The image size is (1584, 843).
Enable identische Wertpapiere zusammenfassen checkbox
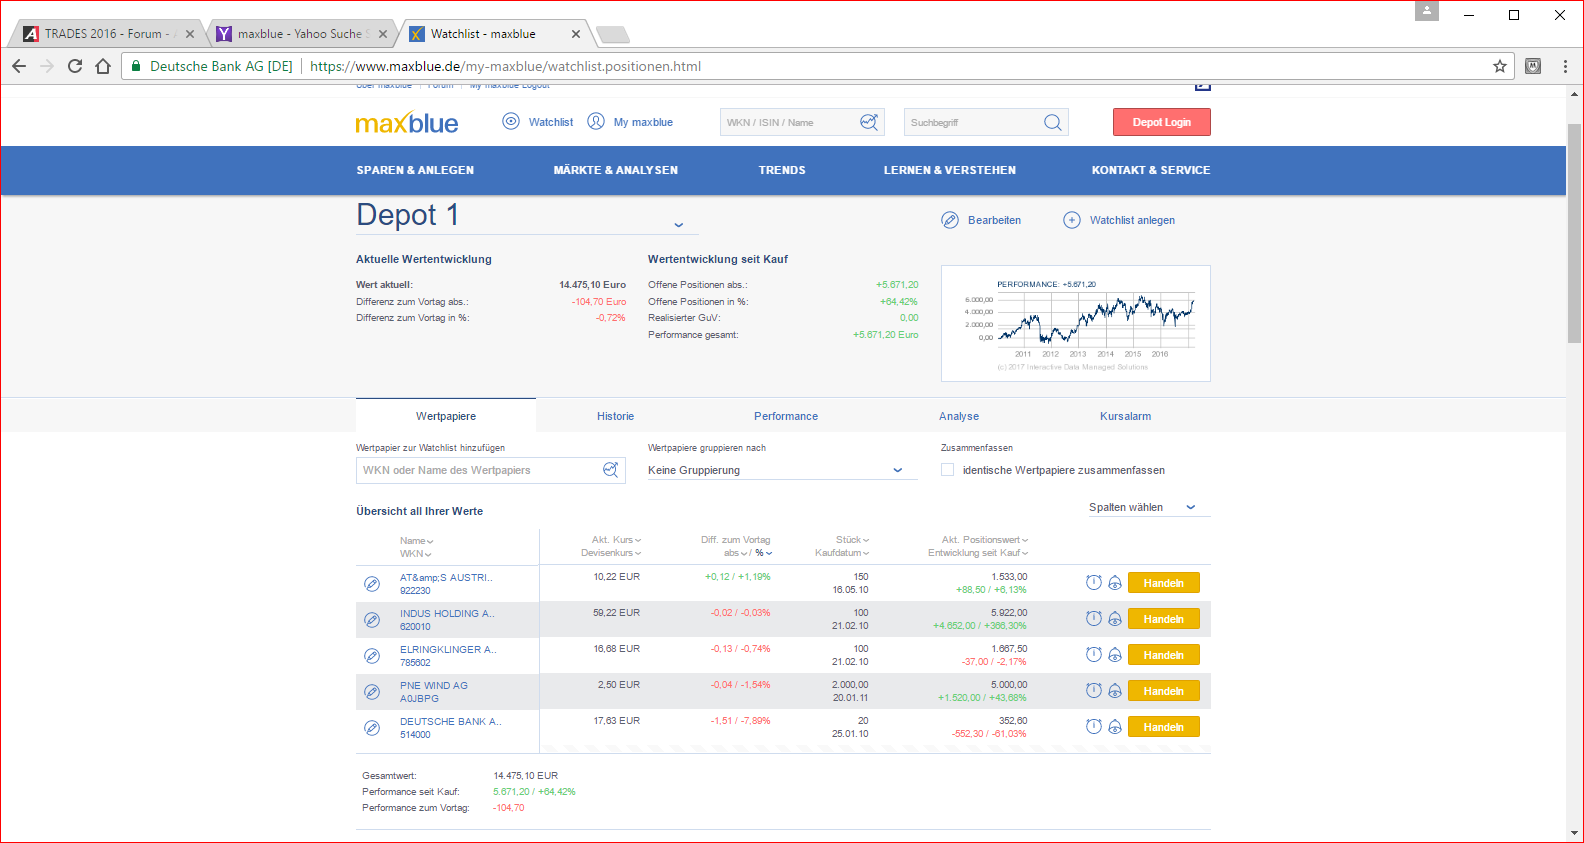pos(947,470)
